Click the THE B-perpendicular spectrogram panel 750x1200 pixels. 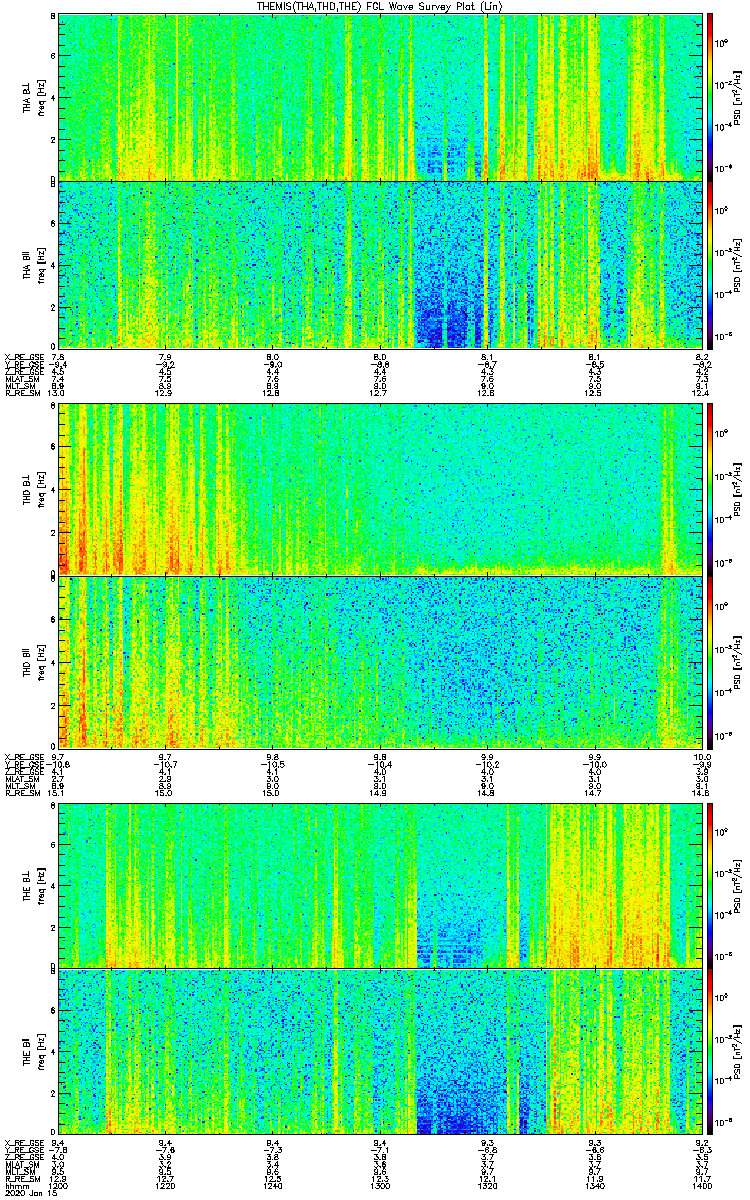(379, 885)
